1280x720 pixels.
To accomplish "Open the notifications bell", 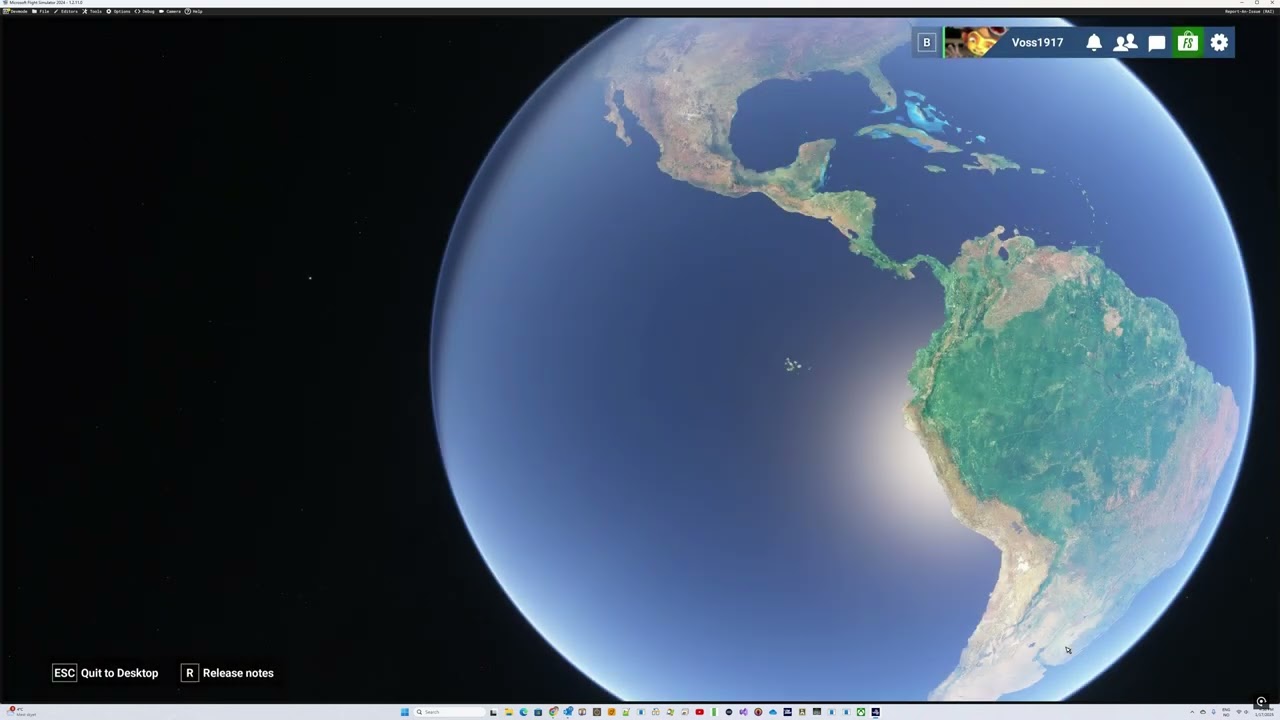I will 1094,43.
